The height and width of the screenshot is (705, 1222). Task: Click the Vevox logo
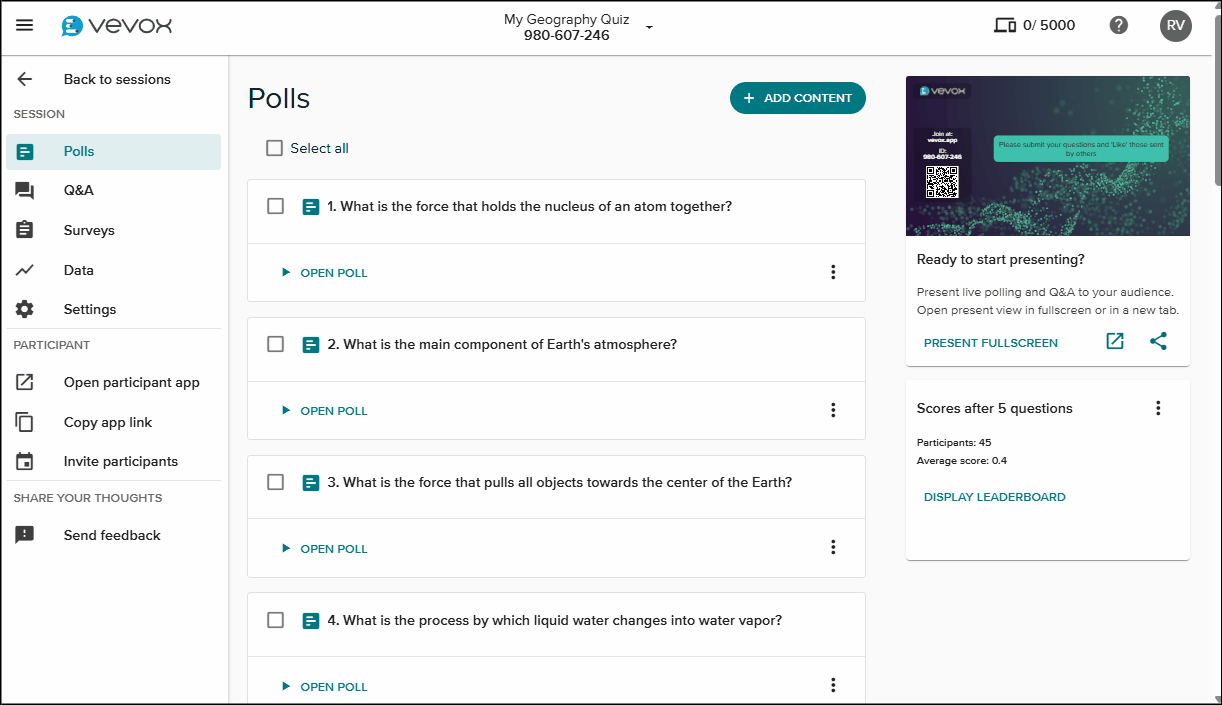point(116,26)
